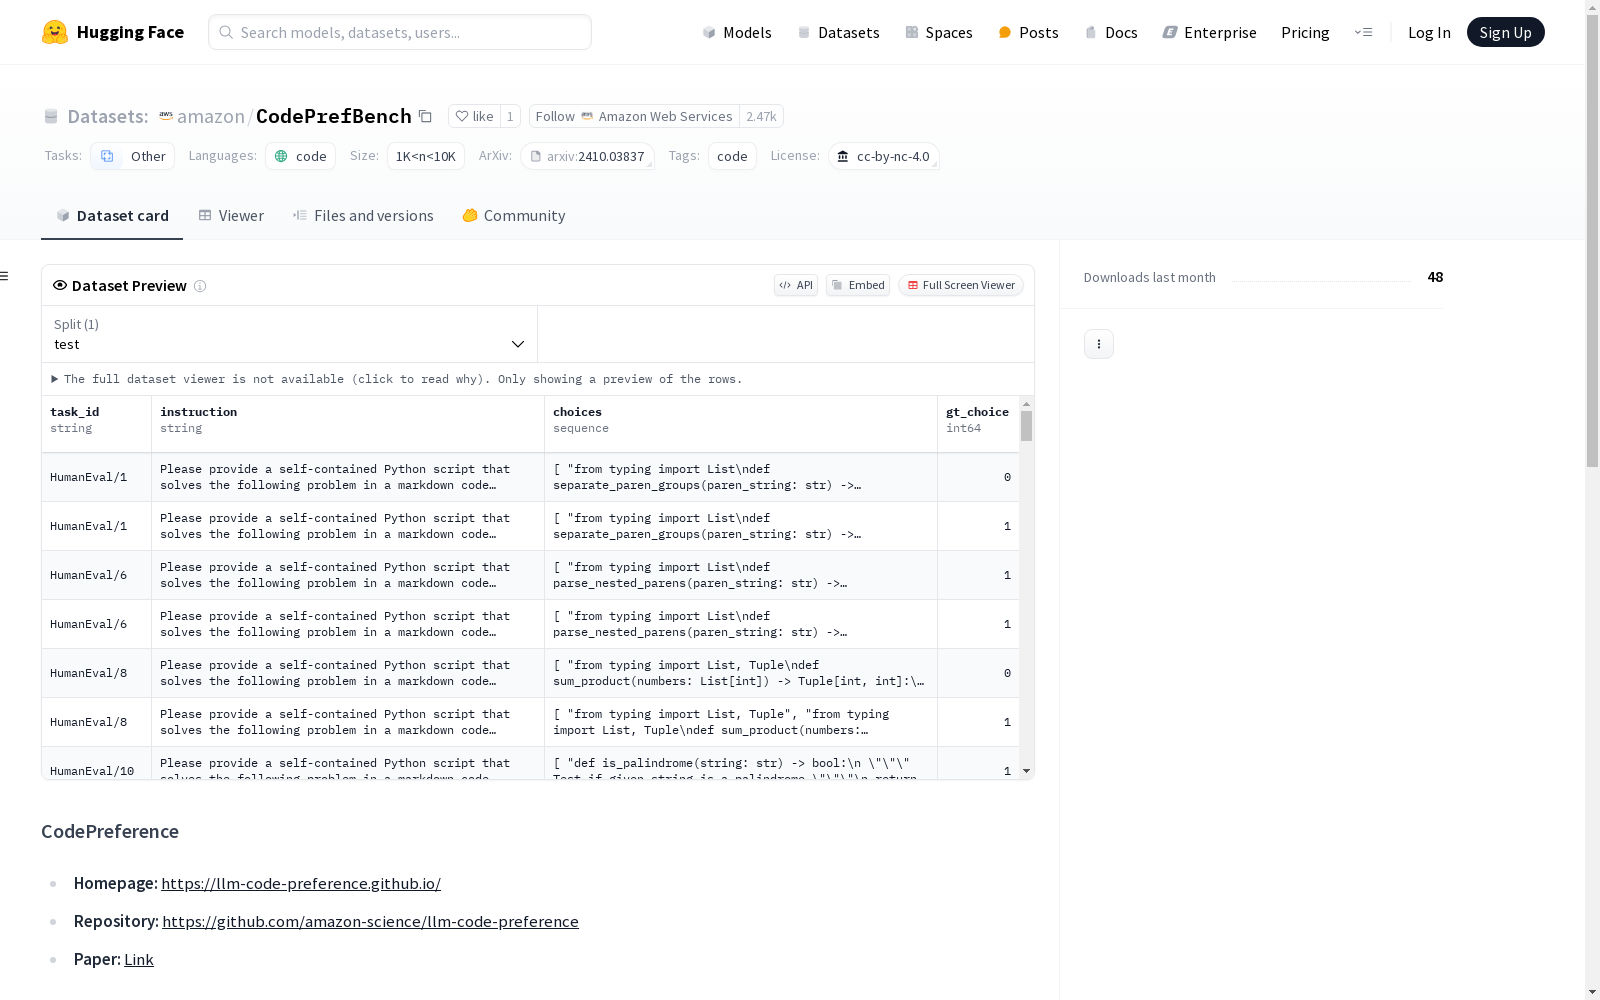This screenshot has width=1600, height=1000.
Task: Click the amazon organization link
Action: pos(211,116)
